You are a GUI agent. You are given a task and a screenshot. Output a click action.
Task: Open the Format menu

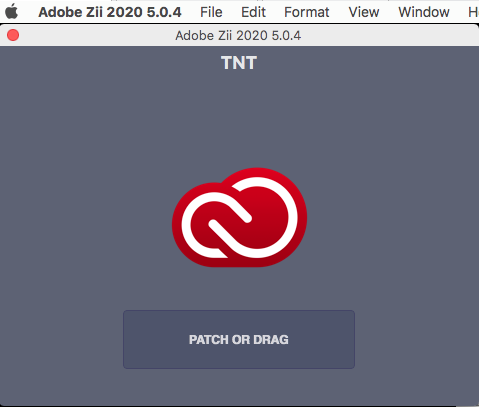307,12
